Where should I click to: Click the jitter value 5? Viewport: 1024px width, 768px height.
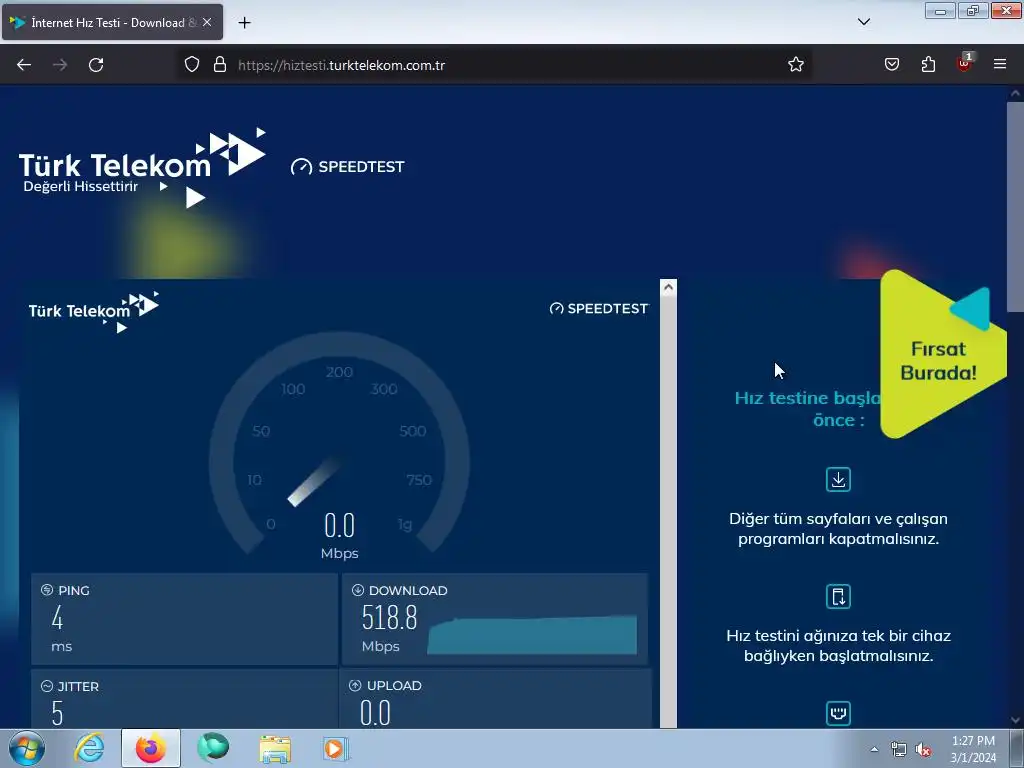click(57, 713)
